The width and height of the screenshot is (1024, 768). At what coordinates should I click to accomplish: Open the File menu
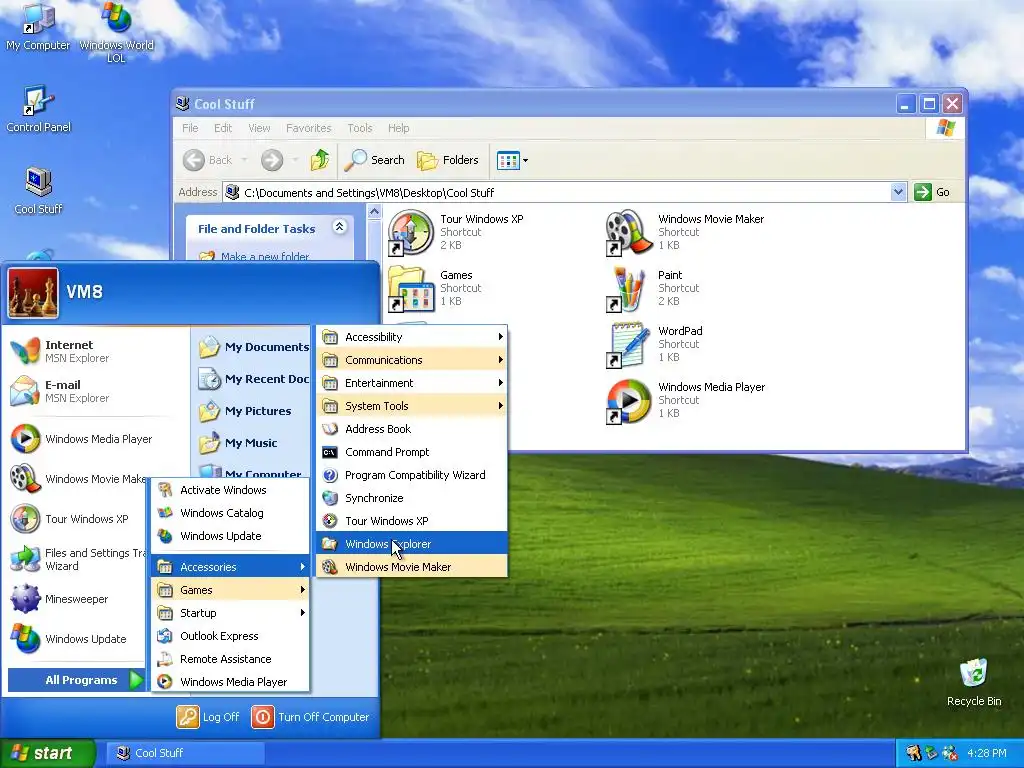click(190, 128)
